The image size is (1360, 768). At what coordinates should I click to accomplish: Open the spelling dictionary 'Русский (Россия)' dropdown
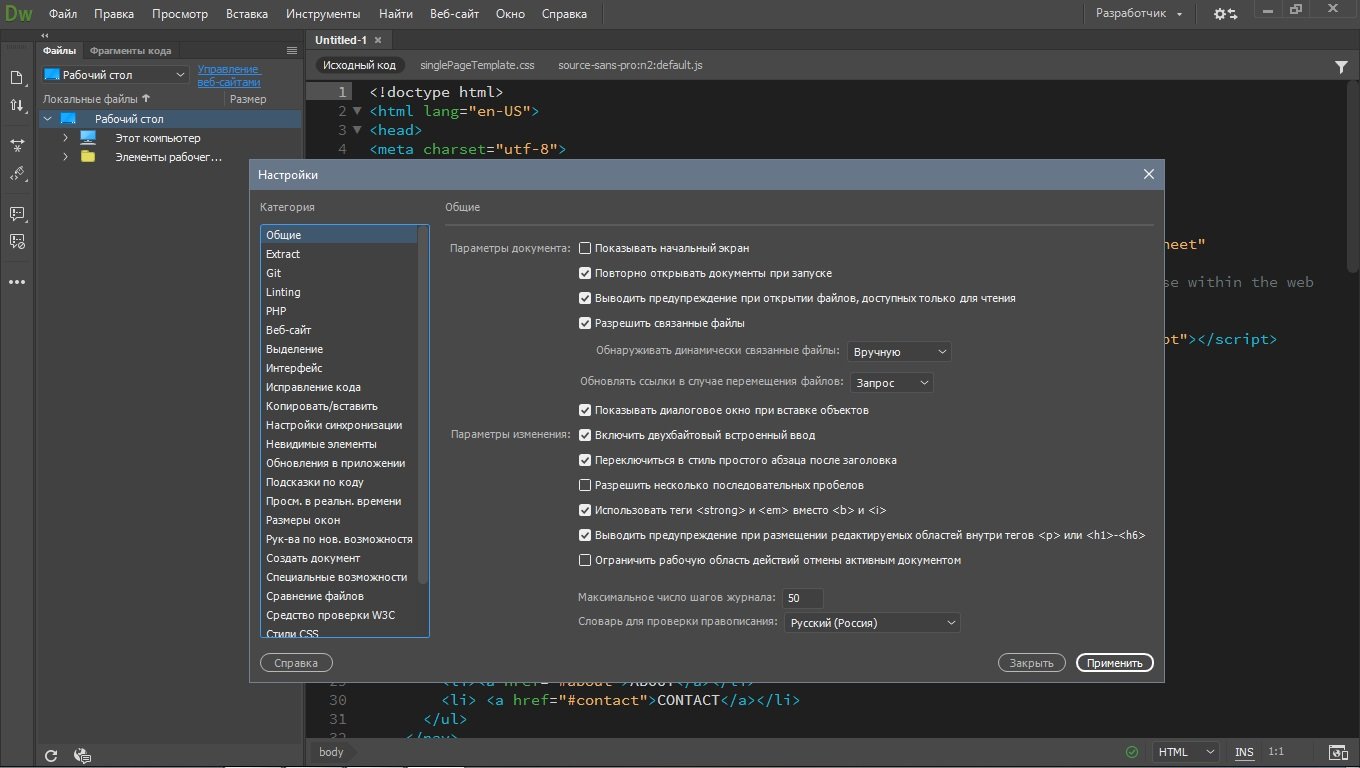coord(871,623)
